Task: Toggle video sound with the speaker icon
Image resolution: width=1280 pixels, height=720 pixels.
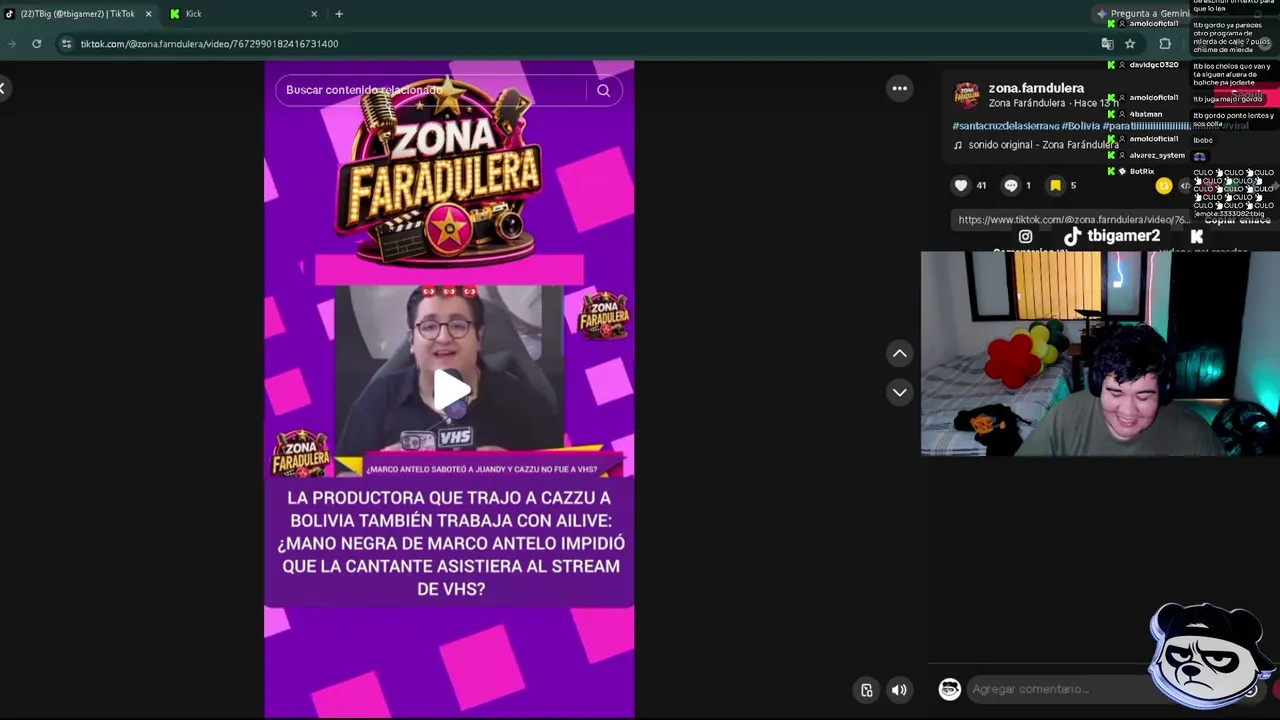Action: 899,689
